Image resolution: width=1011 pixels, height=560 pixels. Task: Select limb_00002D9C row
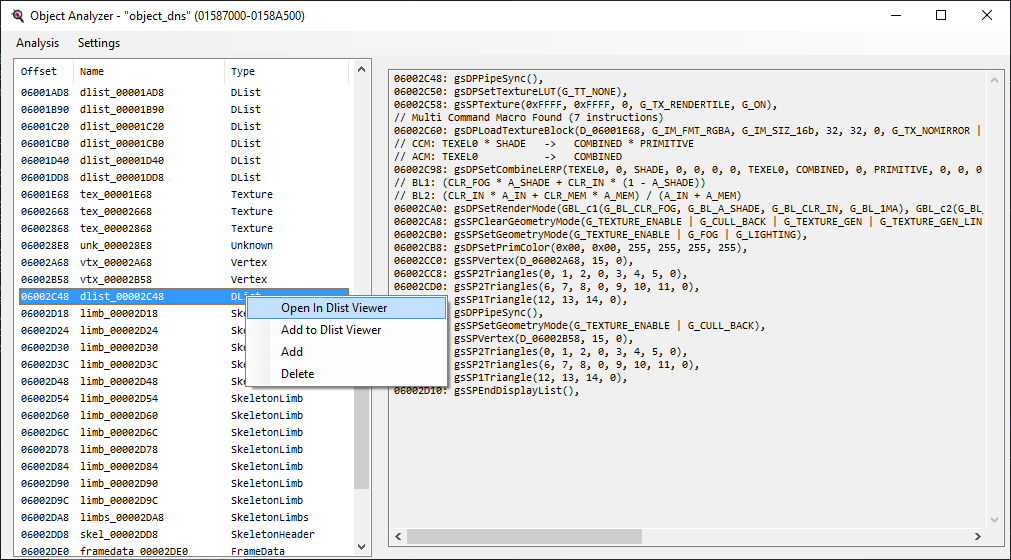pos(184,501)
